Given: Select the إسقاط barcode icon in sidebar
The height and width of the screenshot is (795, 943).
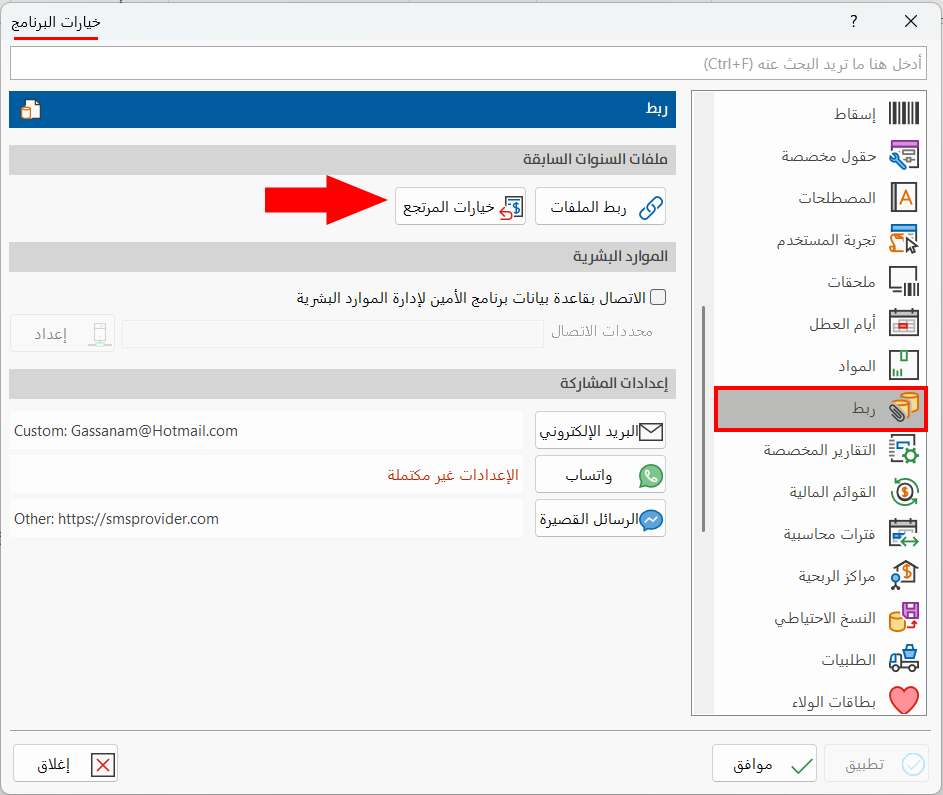Looking at the screenshot, I should click(905, 113).
